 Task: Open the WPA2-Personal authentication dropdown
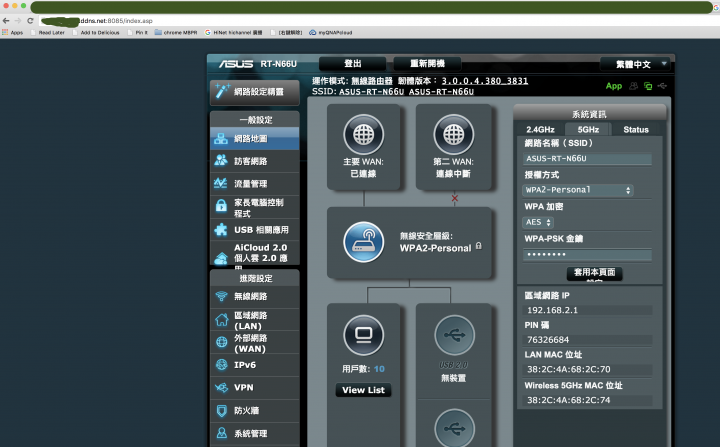(578, 190)
